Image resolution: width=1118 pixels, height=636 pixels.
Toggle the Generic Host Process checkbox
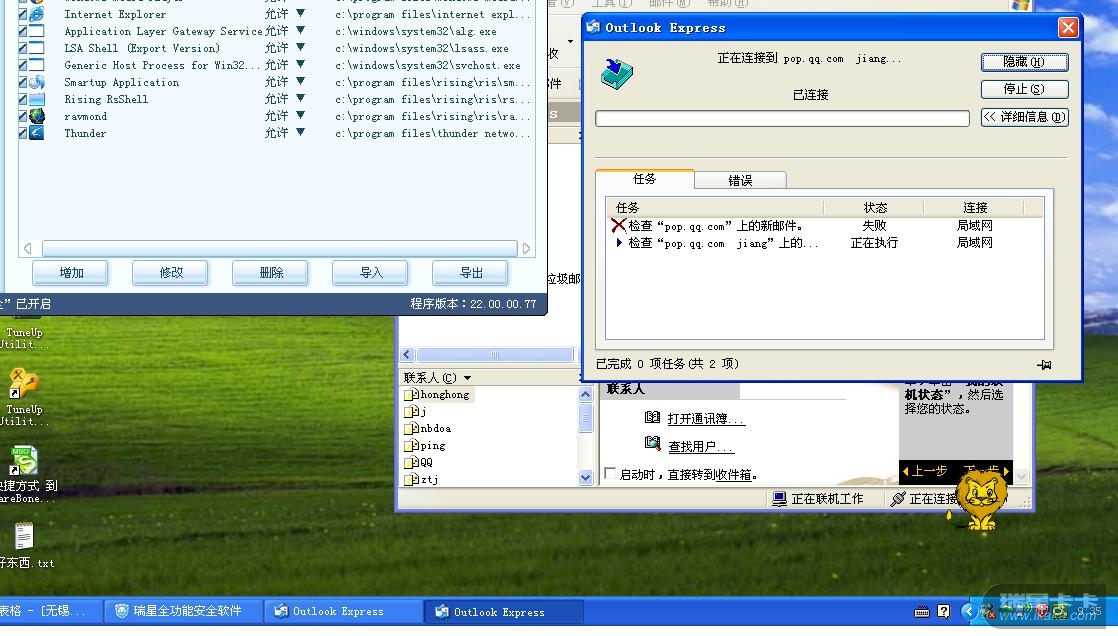pos(22,65)
